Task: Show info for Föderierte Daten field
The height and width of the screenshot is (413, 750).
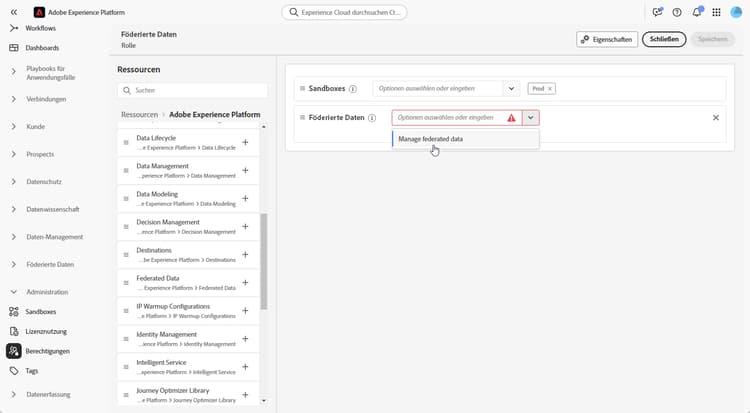Action: [372, 118]
